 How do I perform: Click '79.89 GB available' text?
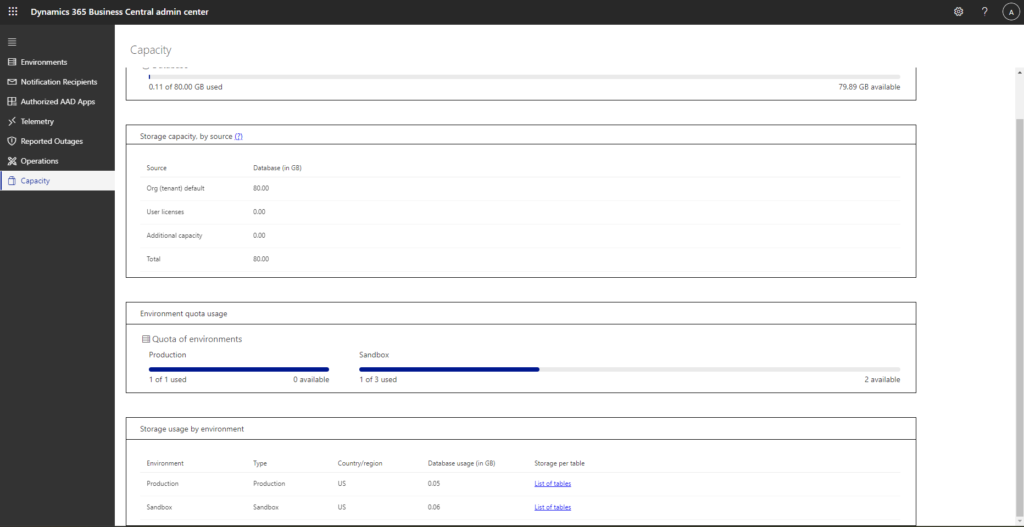pyautogui.click(x=869, y=87)
